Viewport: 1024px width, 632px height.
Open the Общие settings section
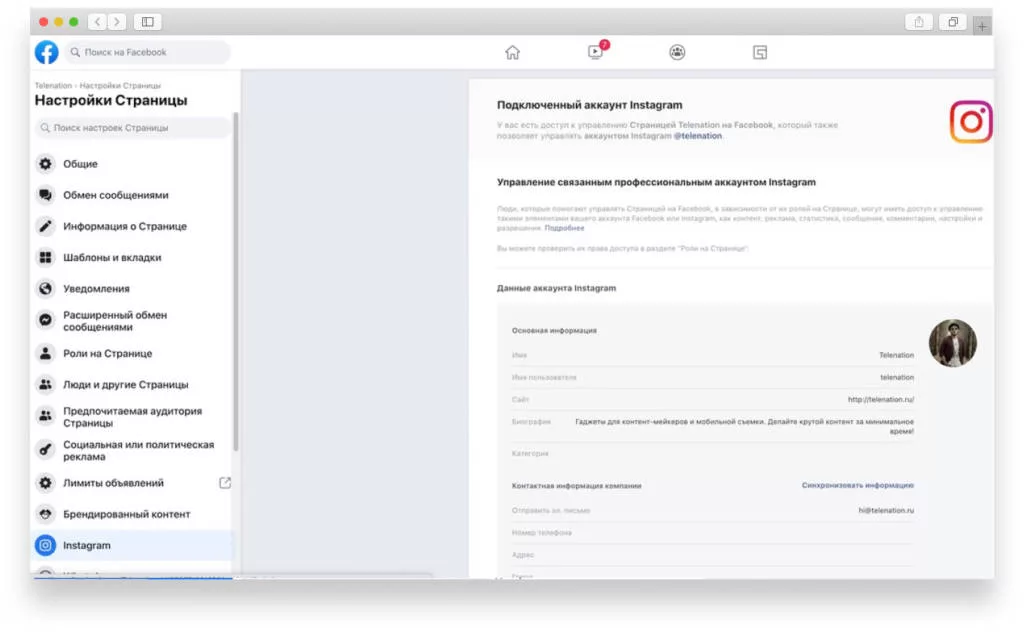(x=133, y=164)
